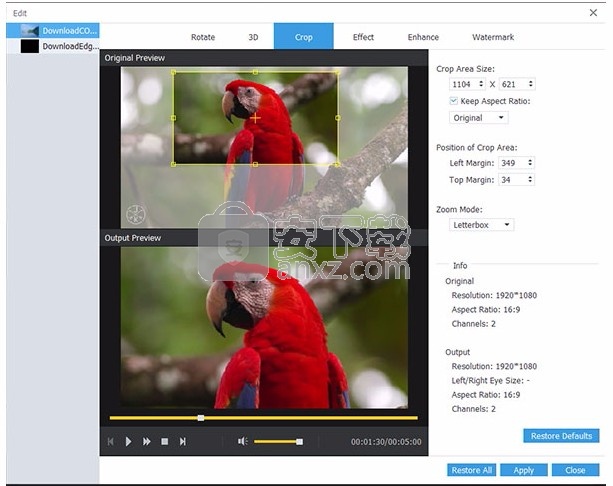Stop the video playback
Viewport: 613px width, 486px height.
click(x=165, y=441)
